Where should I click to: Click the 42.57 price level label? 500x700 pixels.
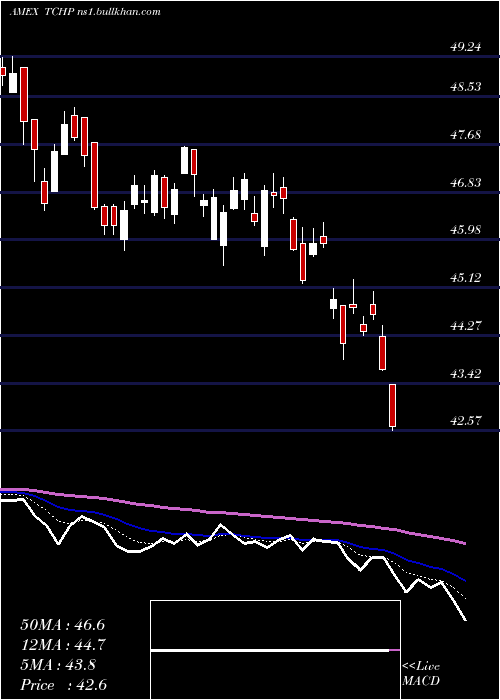point(466,421)
